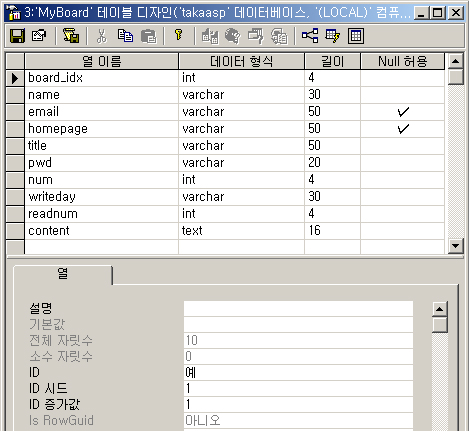Click the column name cell 'num'
The height and width of the screenshot is (431, 469).
101,180
